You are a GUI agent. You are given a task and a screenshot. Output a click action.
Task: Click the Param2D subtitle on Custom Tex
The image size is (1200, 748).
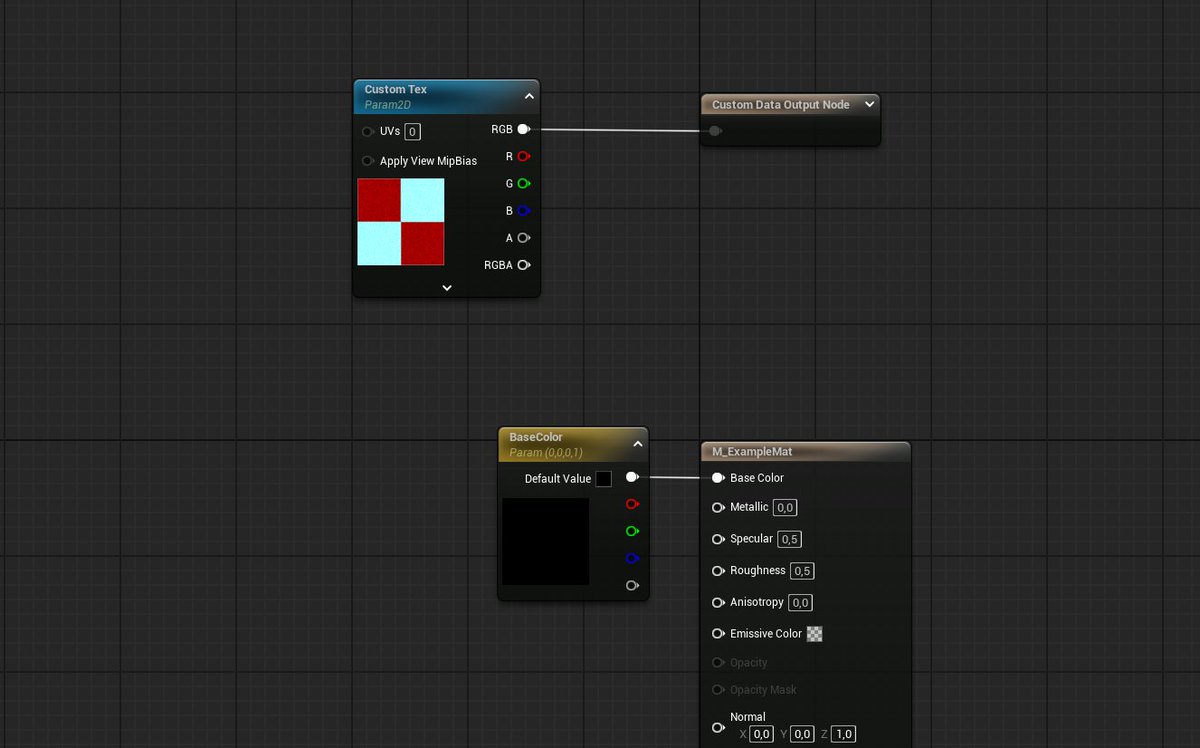pos(388,104)
